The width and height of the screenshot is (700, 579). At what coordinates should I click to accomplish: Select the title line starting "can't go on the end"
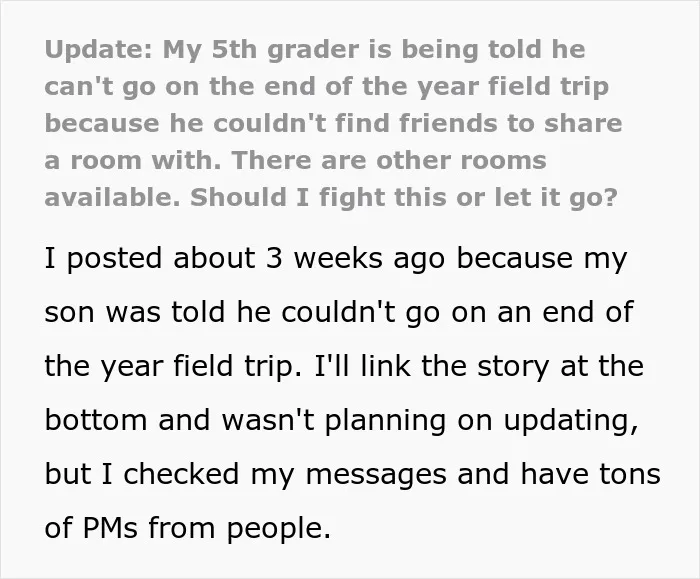tap(327, 87)
